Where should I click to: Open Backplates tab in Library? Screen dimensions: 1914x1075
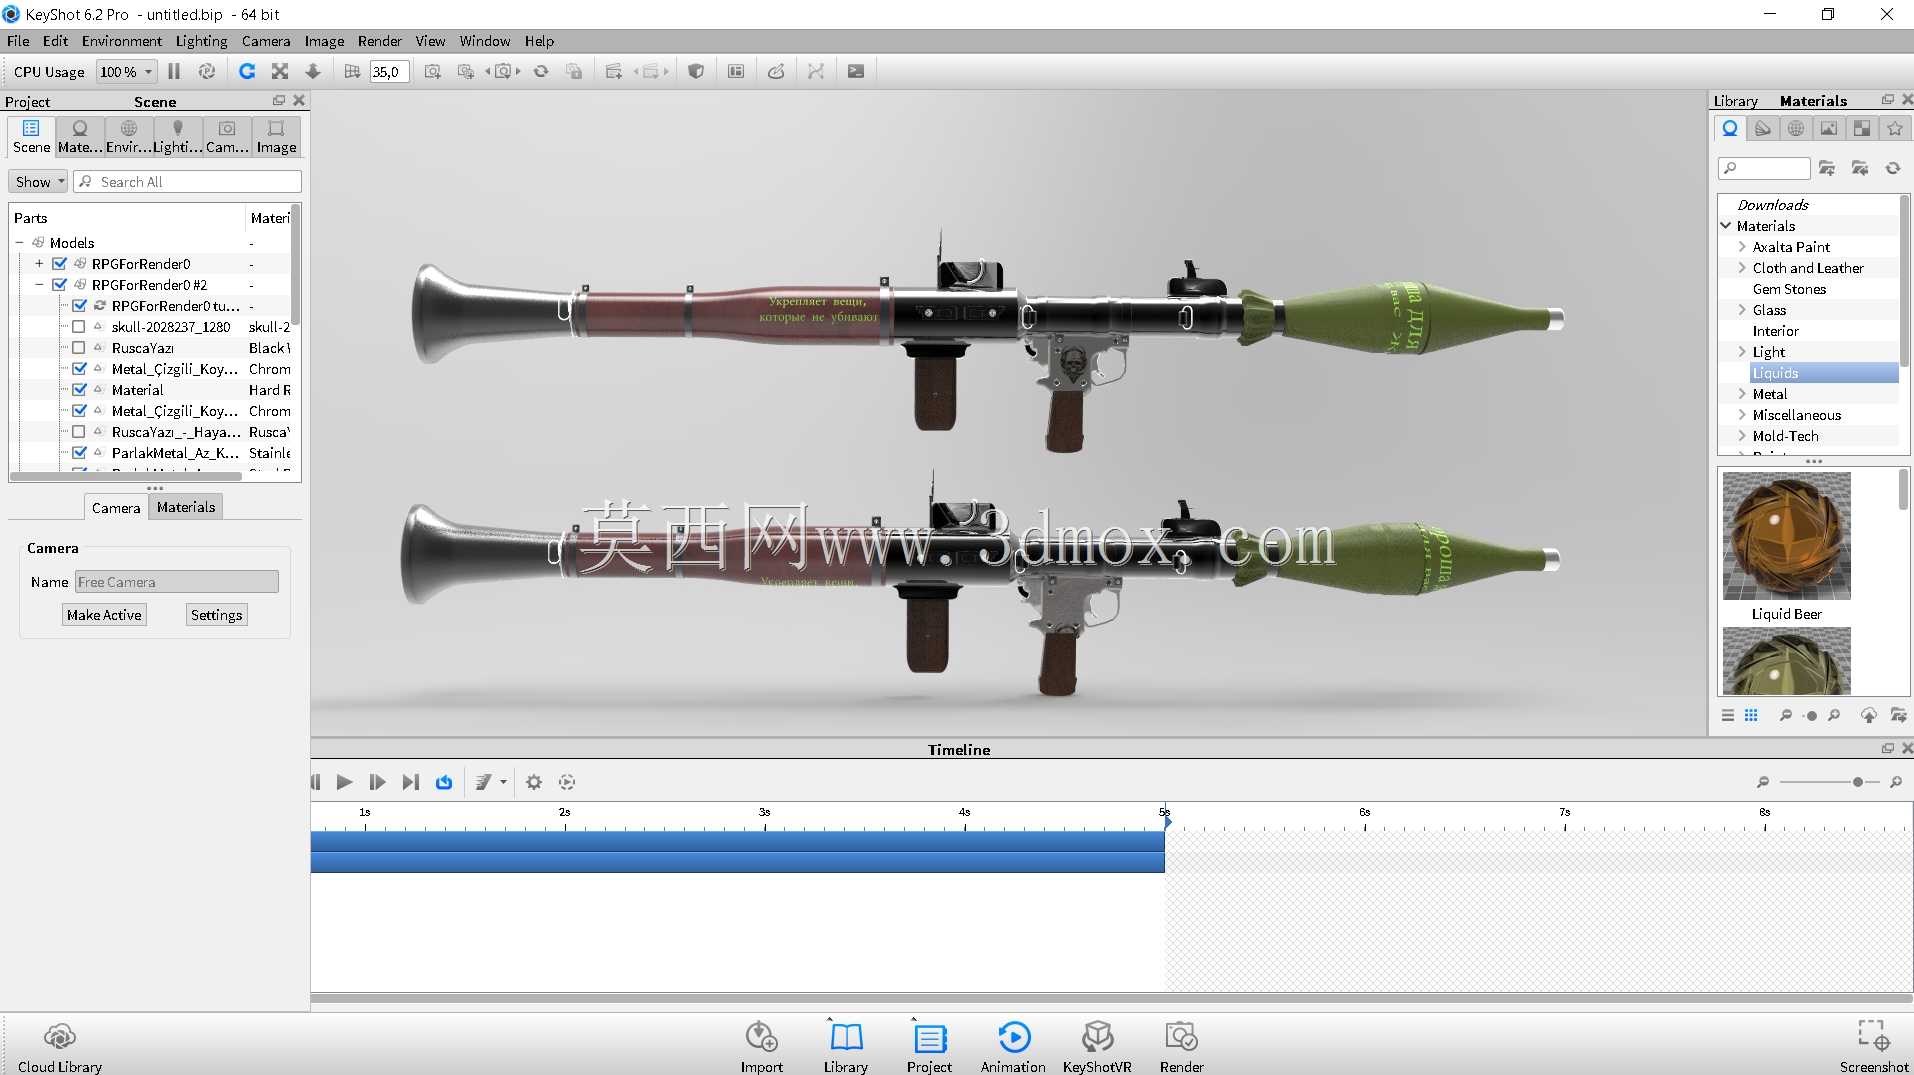1829,128
